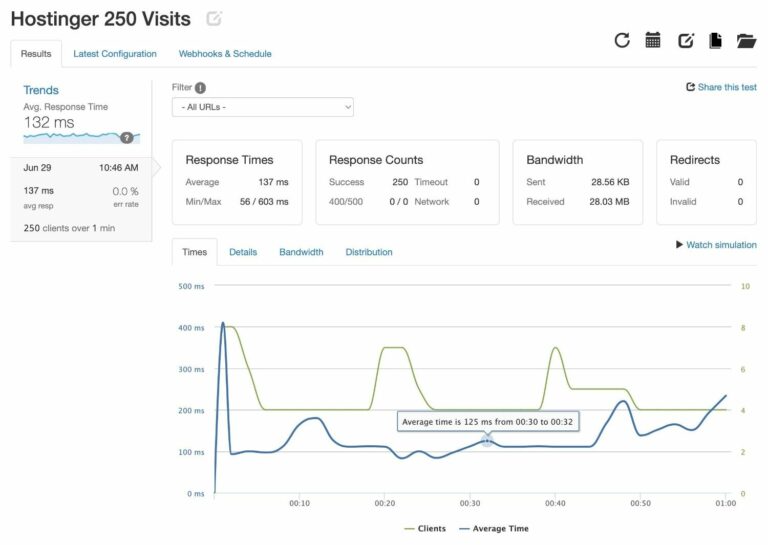The width and height of the screenshot is (768, 545).
Task: Click the question mark help badge in Trends
Action: point(127,138)
